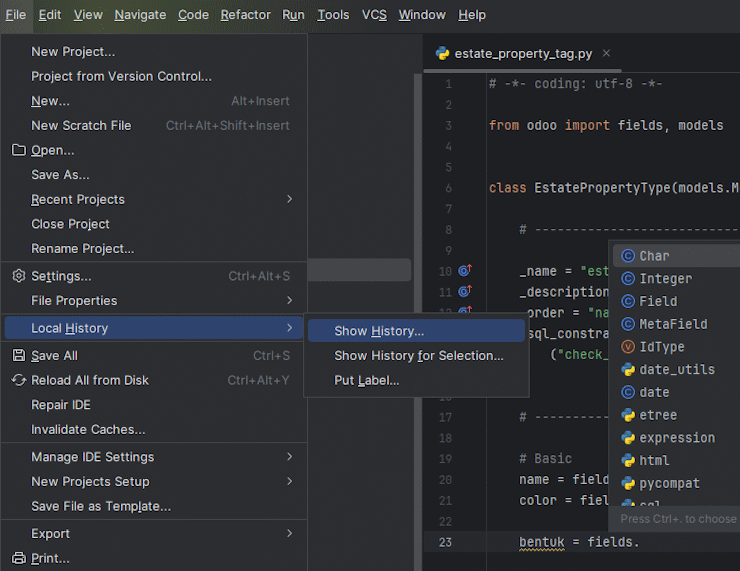Screen dimensions: 740x571
Task: Click the class icon next to Integer
Action: [x=628, y=278]
